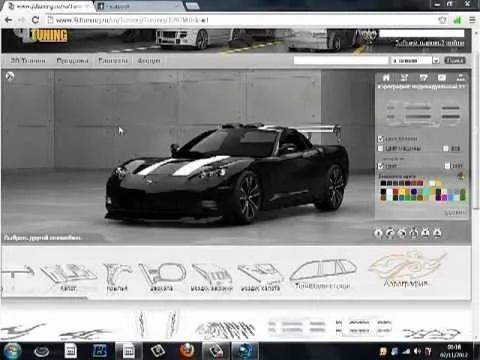Viewport: 480px width, 360px height.
Task: Open the Firefox icon in the taskbar
Action: point(187,351)
